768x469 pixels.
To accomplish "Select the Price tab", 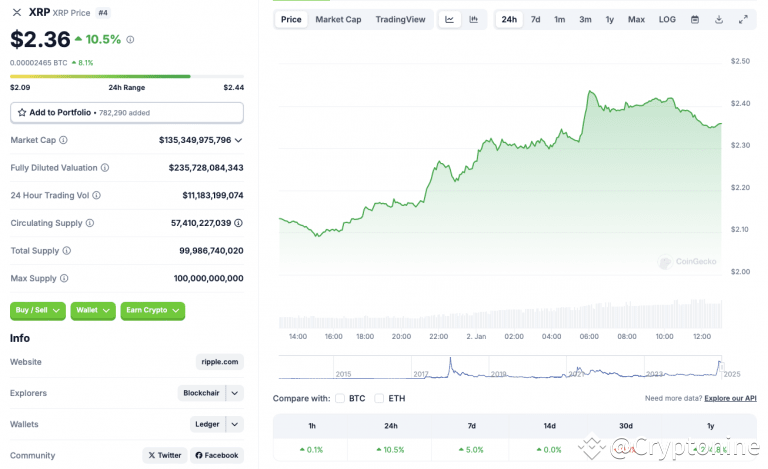I will [291, 20].
